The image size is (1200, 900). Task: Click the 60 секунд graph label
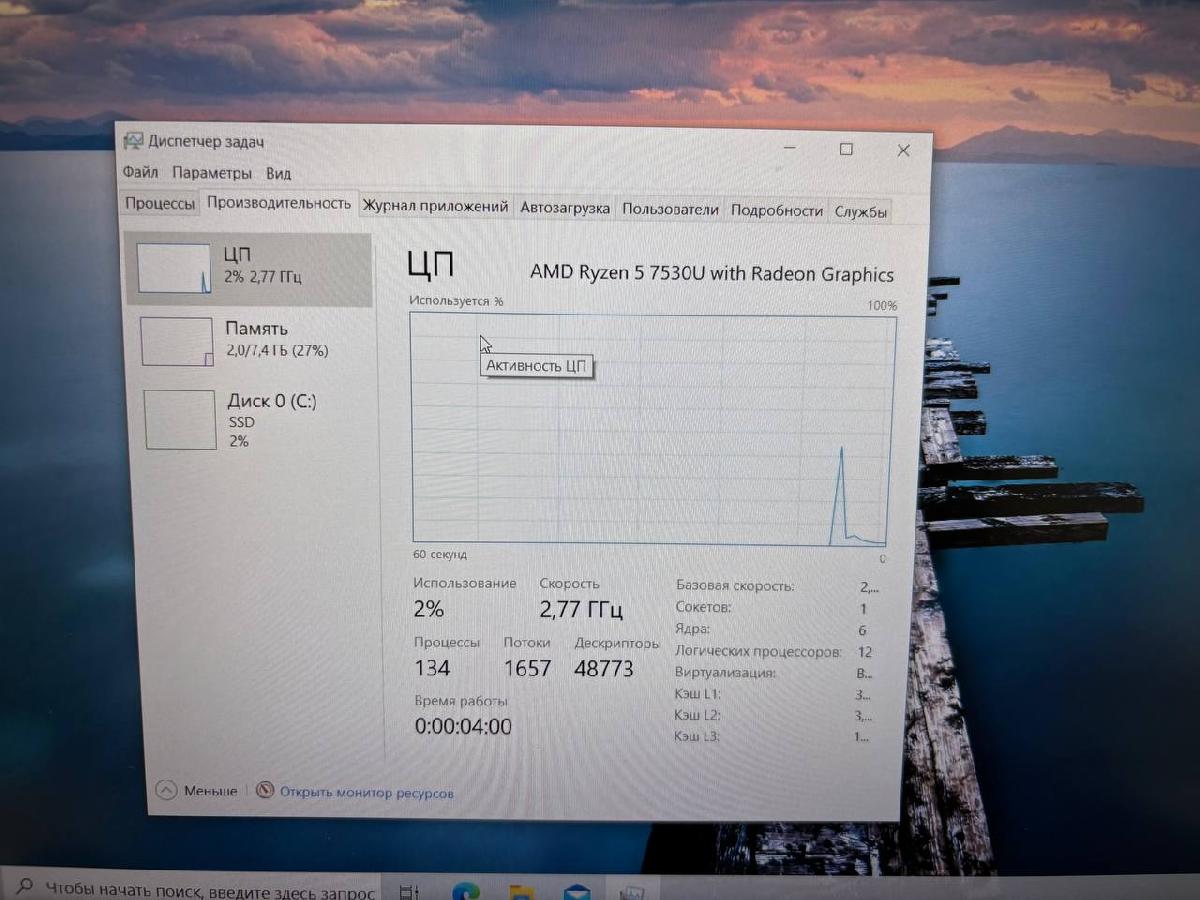[440, 554]
